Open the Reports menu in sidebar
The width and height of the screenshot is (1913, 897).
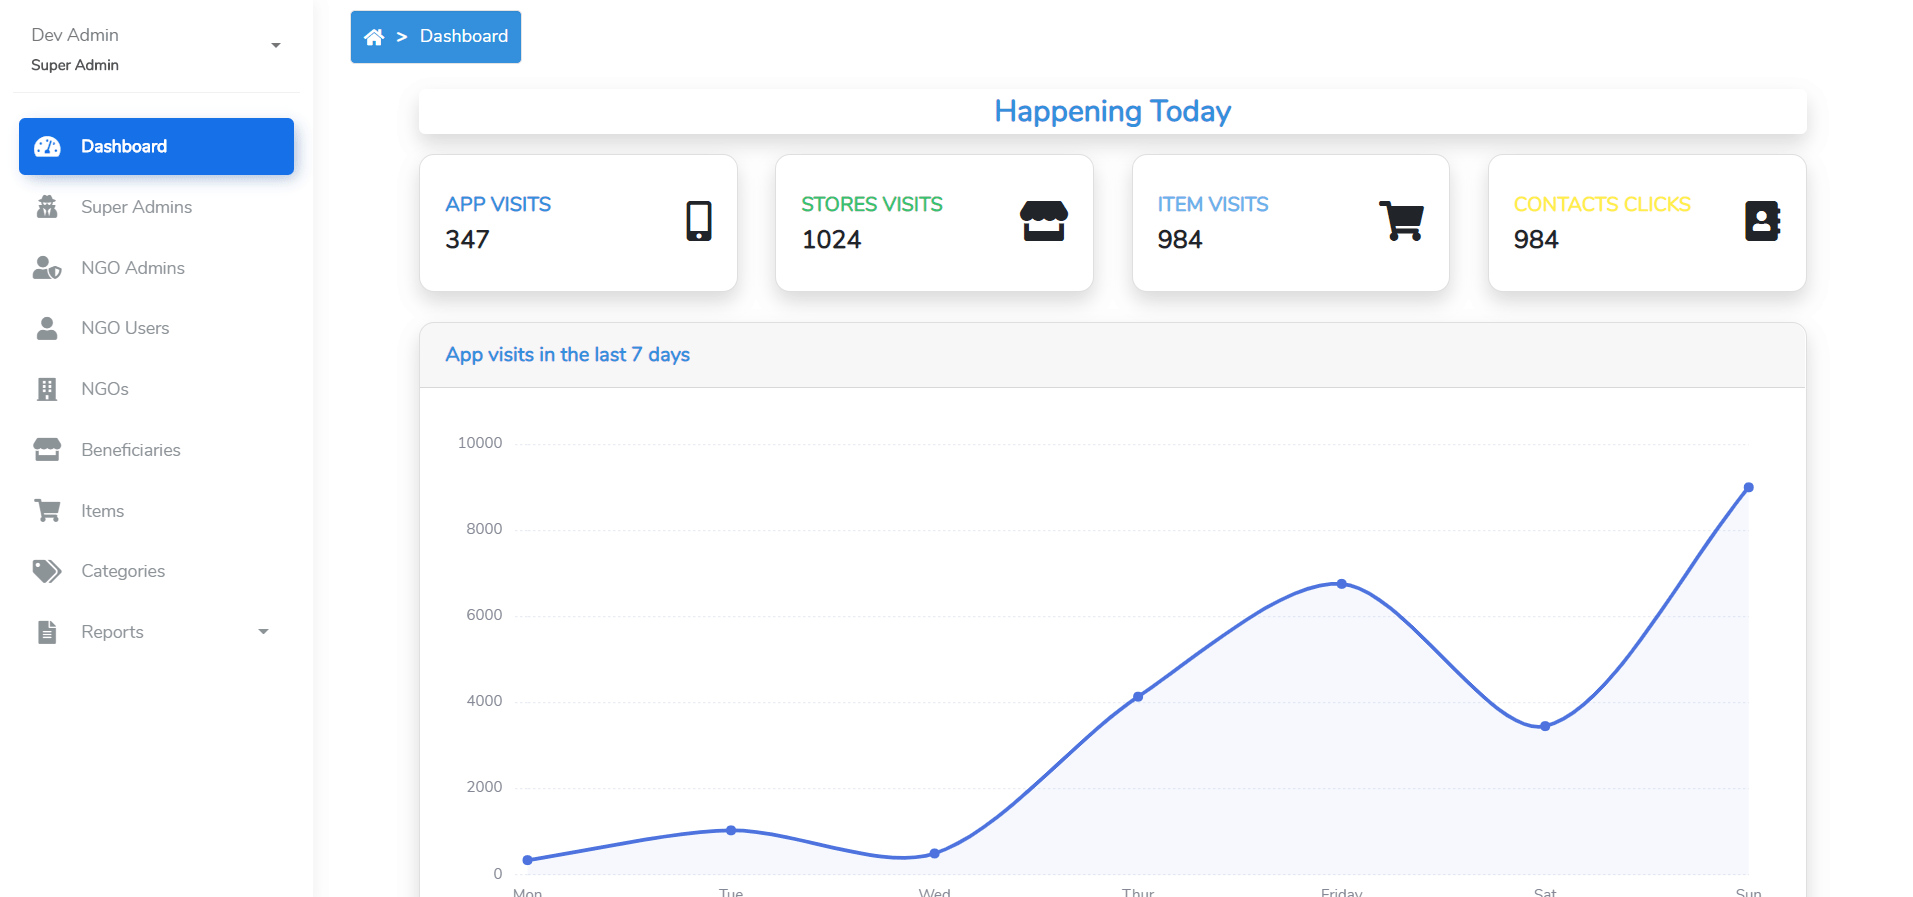pyautogui.click(x=112, y=632)
